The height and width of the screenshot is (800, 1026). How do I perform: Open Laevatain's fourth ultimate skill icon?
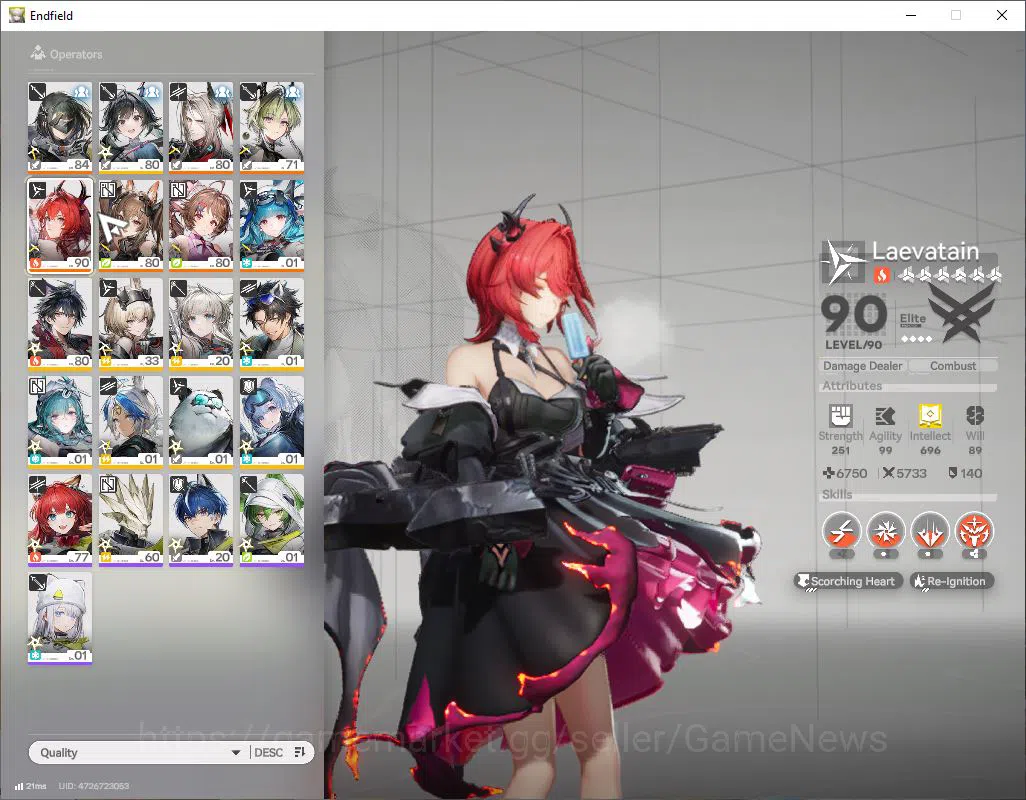point(974,531)
